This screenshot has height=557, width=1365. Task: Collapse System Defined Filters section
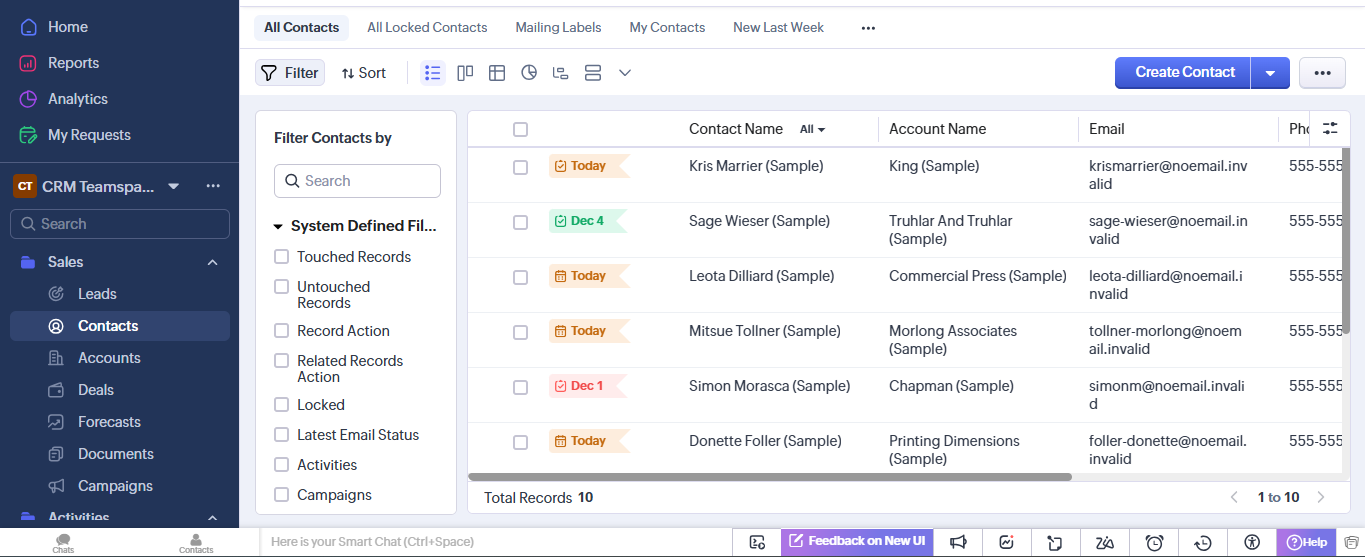point(278,227)
